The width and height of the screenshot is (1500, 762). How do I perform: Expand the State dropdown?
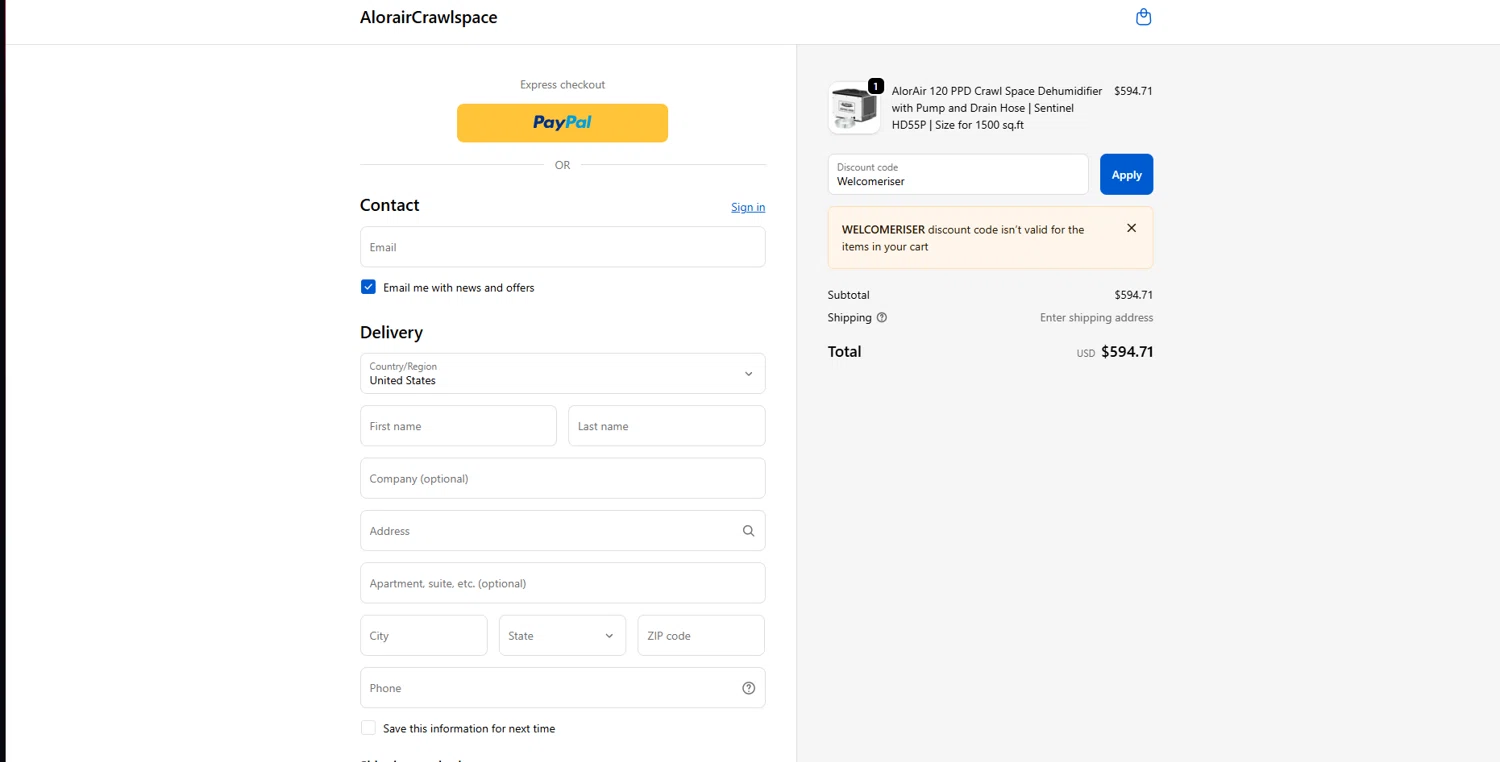(562, 635)
